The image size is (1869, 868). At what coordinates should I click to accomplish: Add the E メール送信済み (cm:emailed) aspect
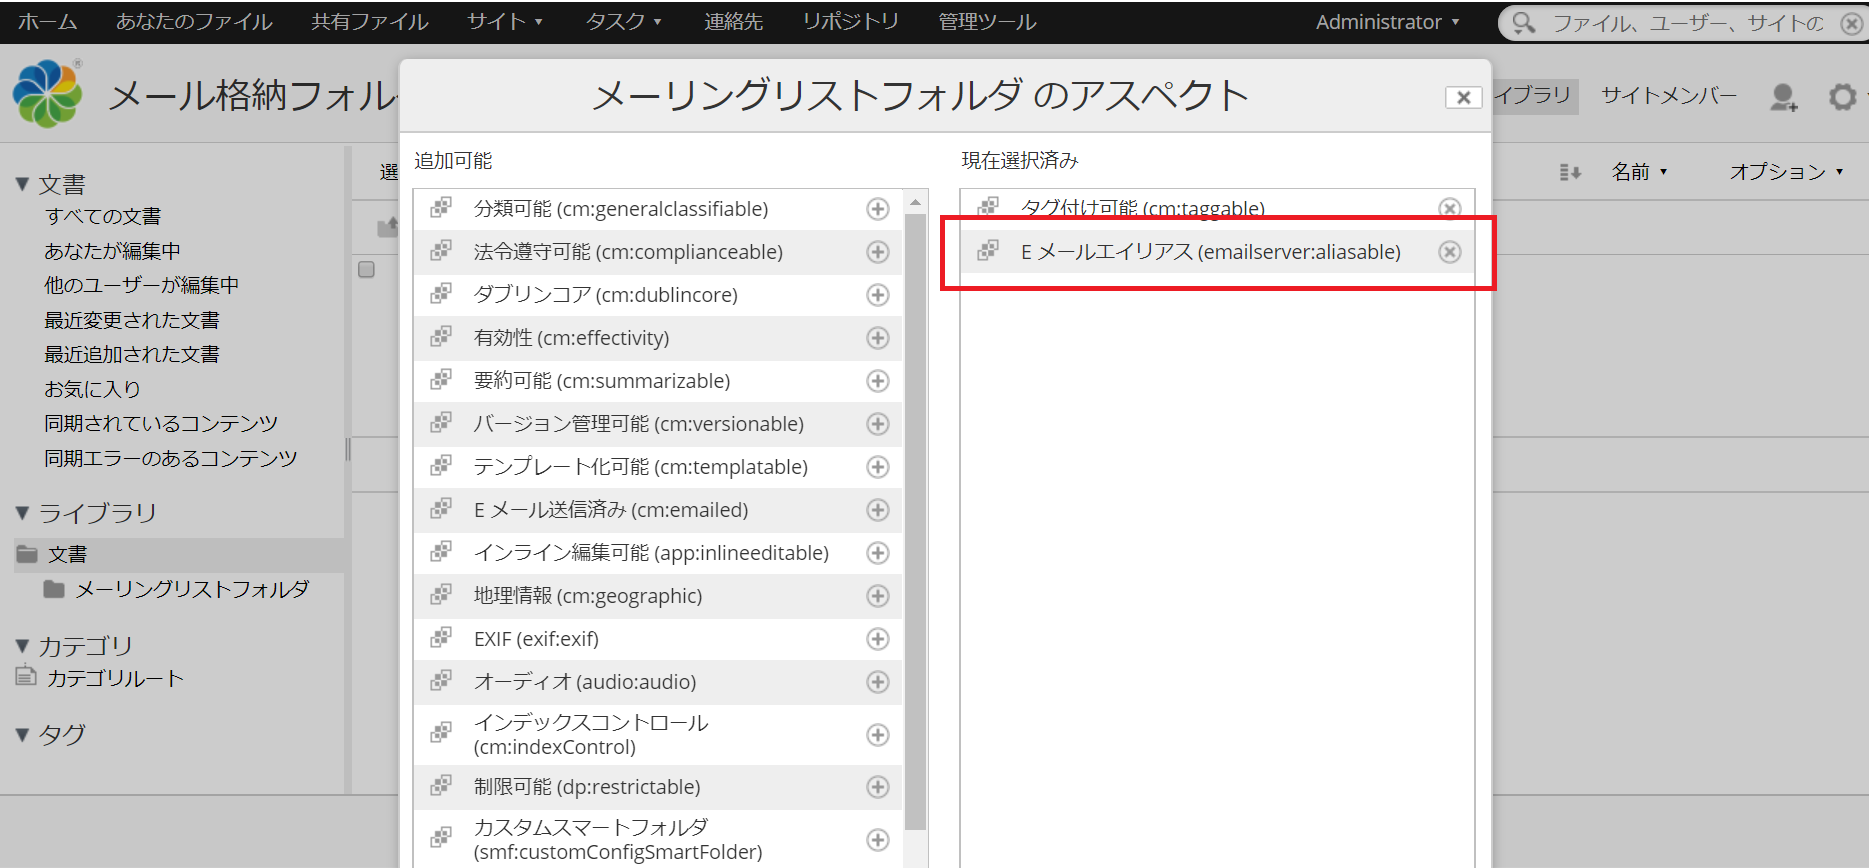877,510
